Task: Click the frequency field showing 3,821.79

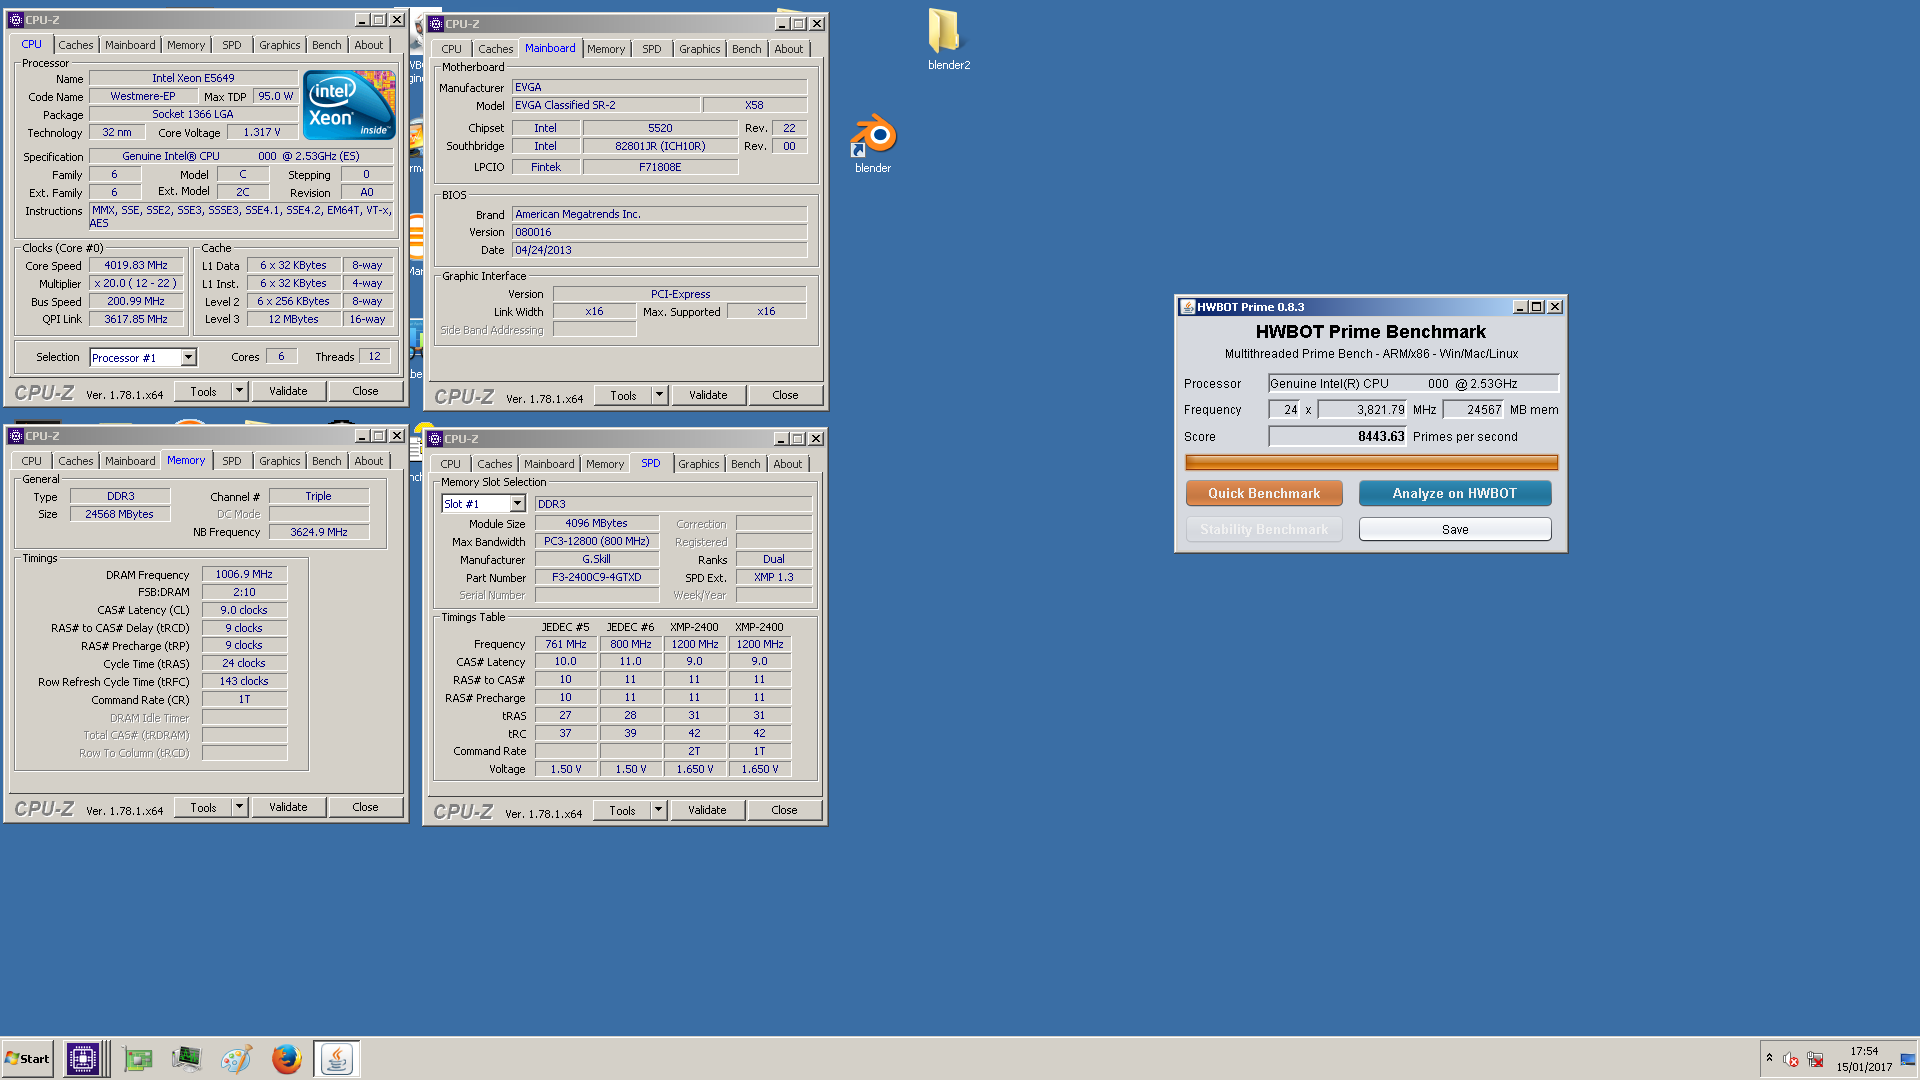Action: pos(1362,409)
